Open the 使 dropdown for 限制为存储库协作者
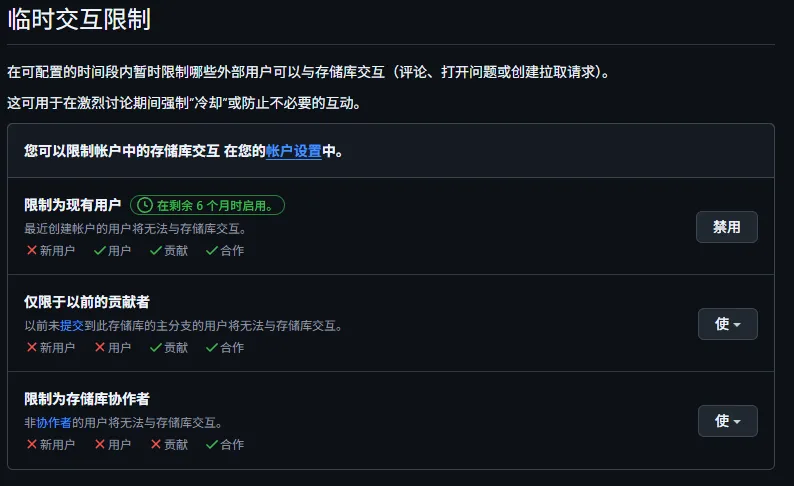794x486 pixels. tap(727, 421)
